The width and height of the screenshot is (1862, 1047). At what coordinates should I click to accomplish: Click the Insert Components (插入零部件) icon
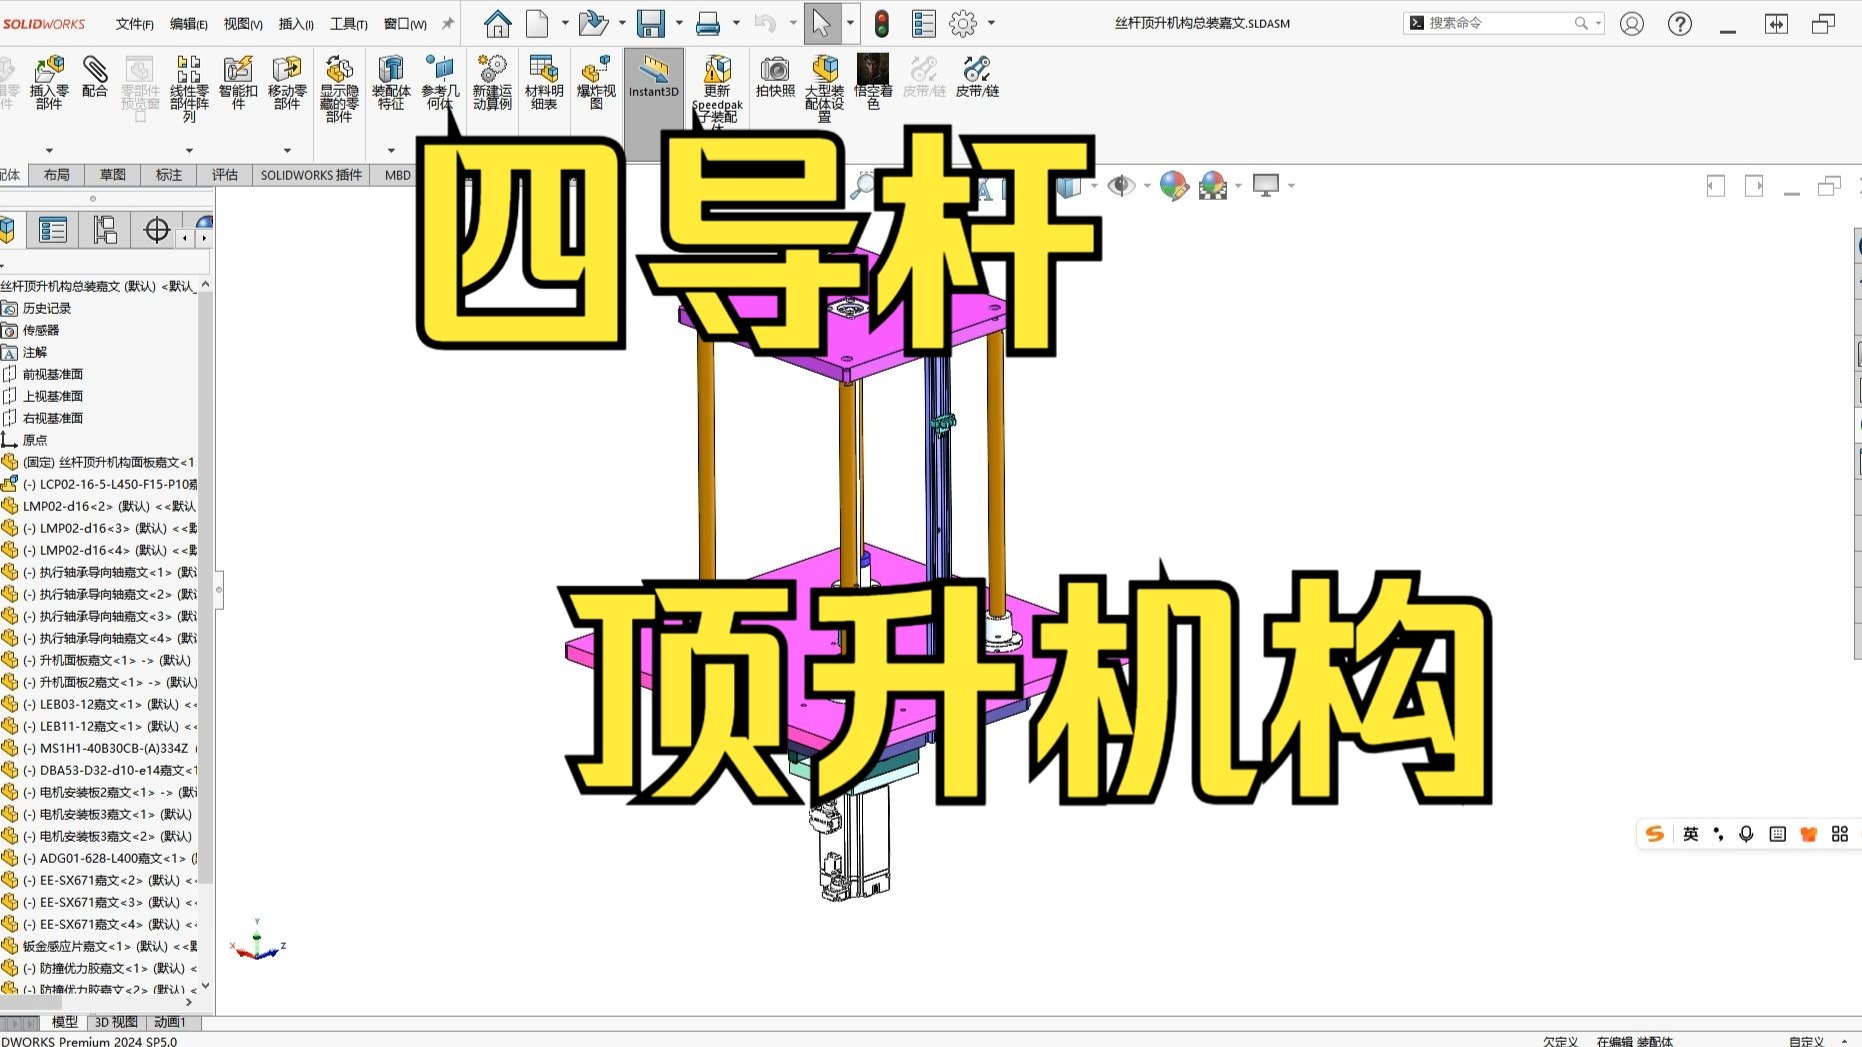pyautogui.click(x=49, y=82)
